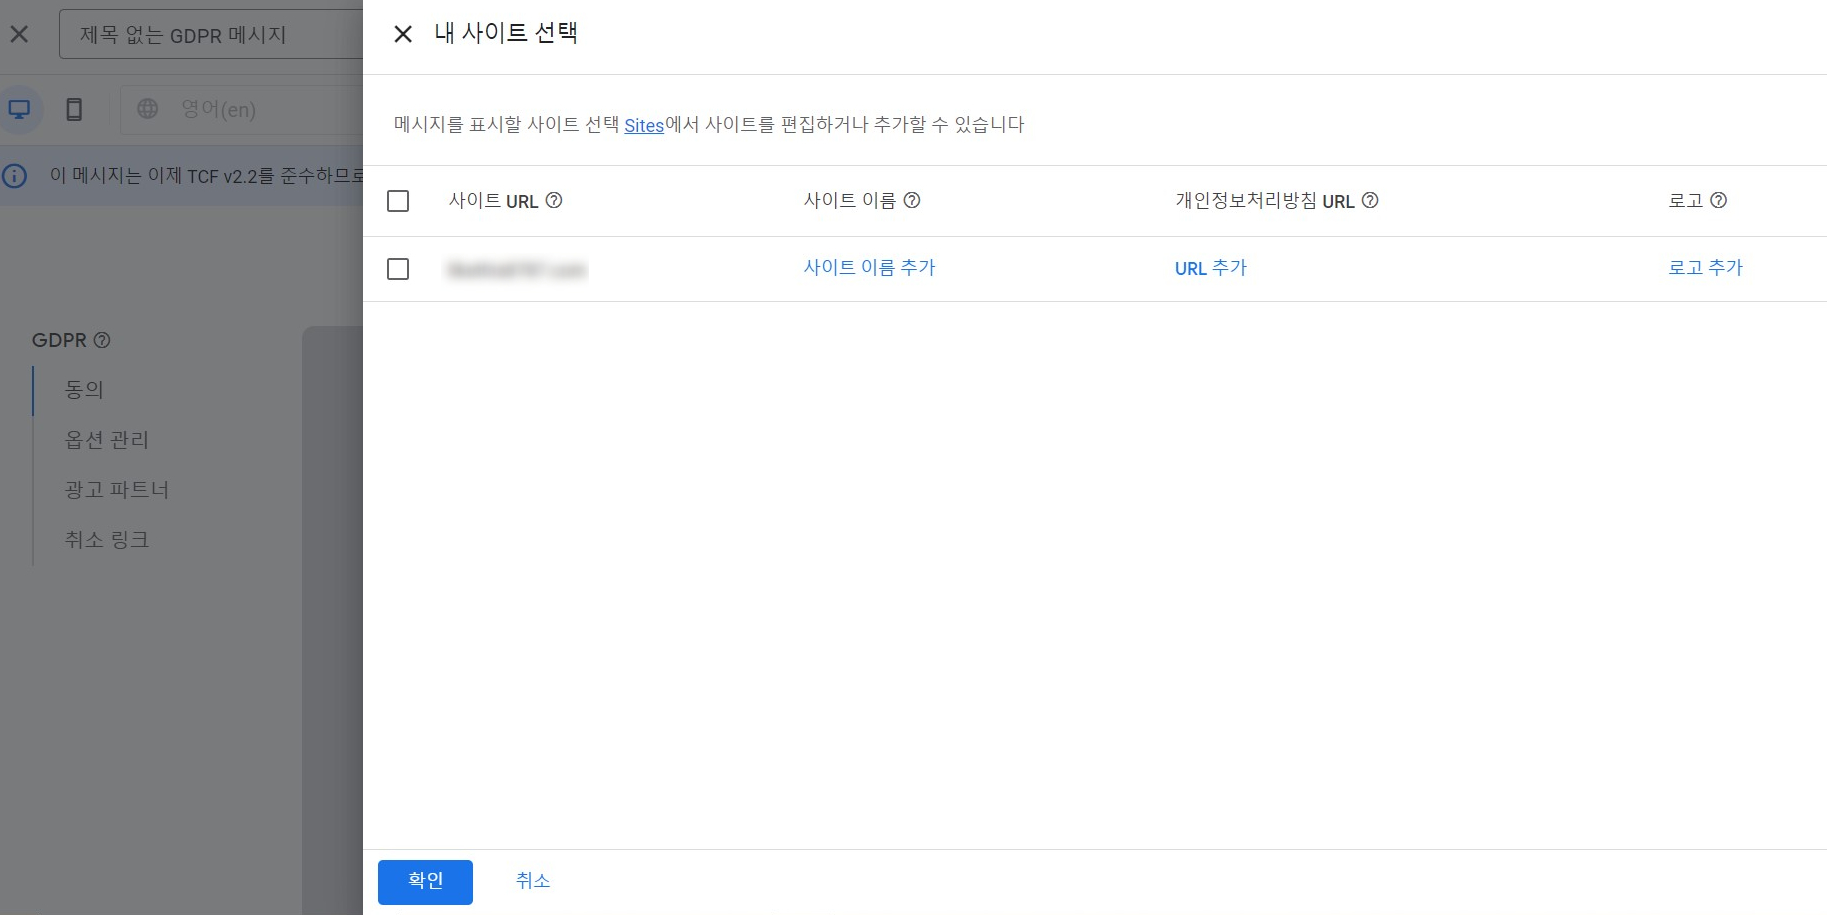Close the 내 사이트 선택 panel

pyautogui.click(x=403, y=34)
